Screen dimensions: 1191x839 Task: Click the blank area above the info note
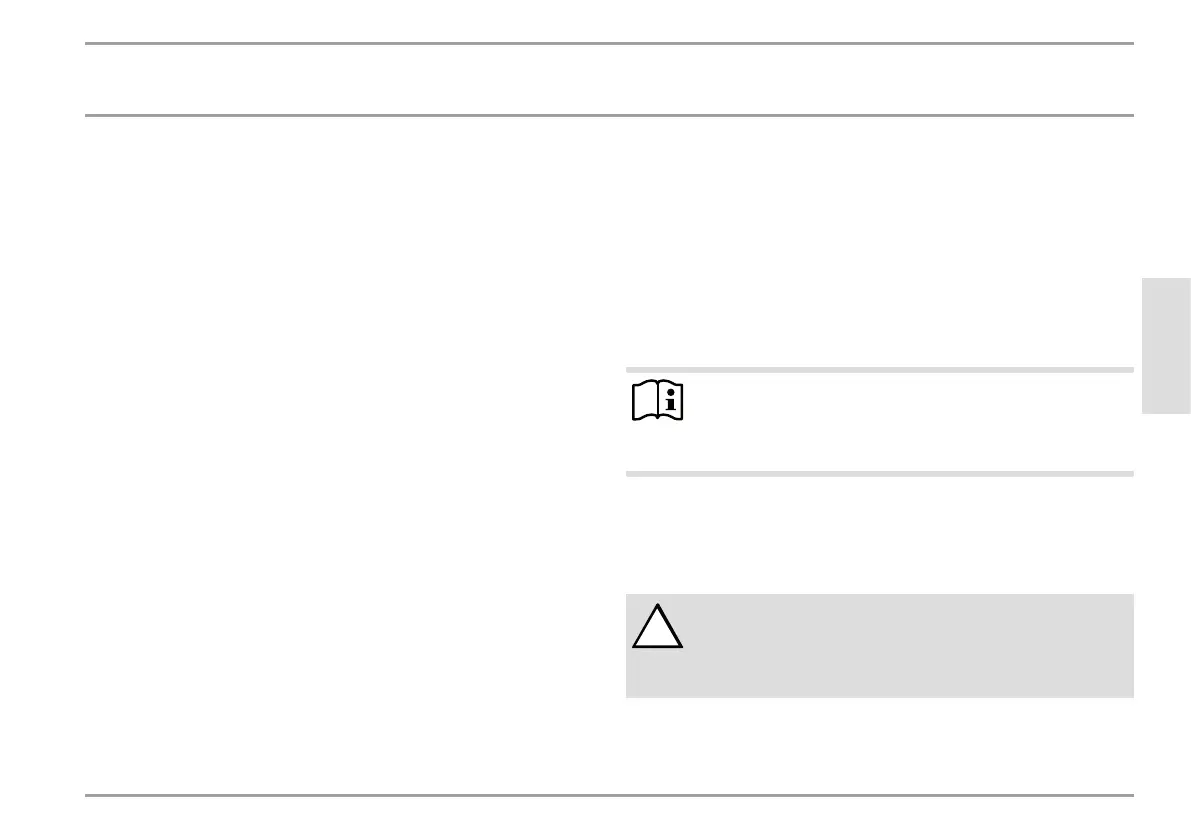[x=880, y=243]
